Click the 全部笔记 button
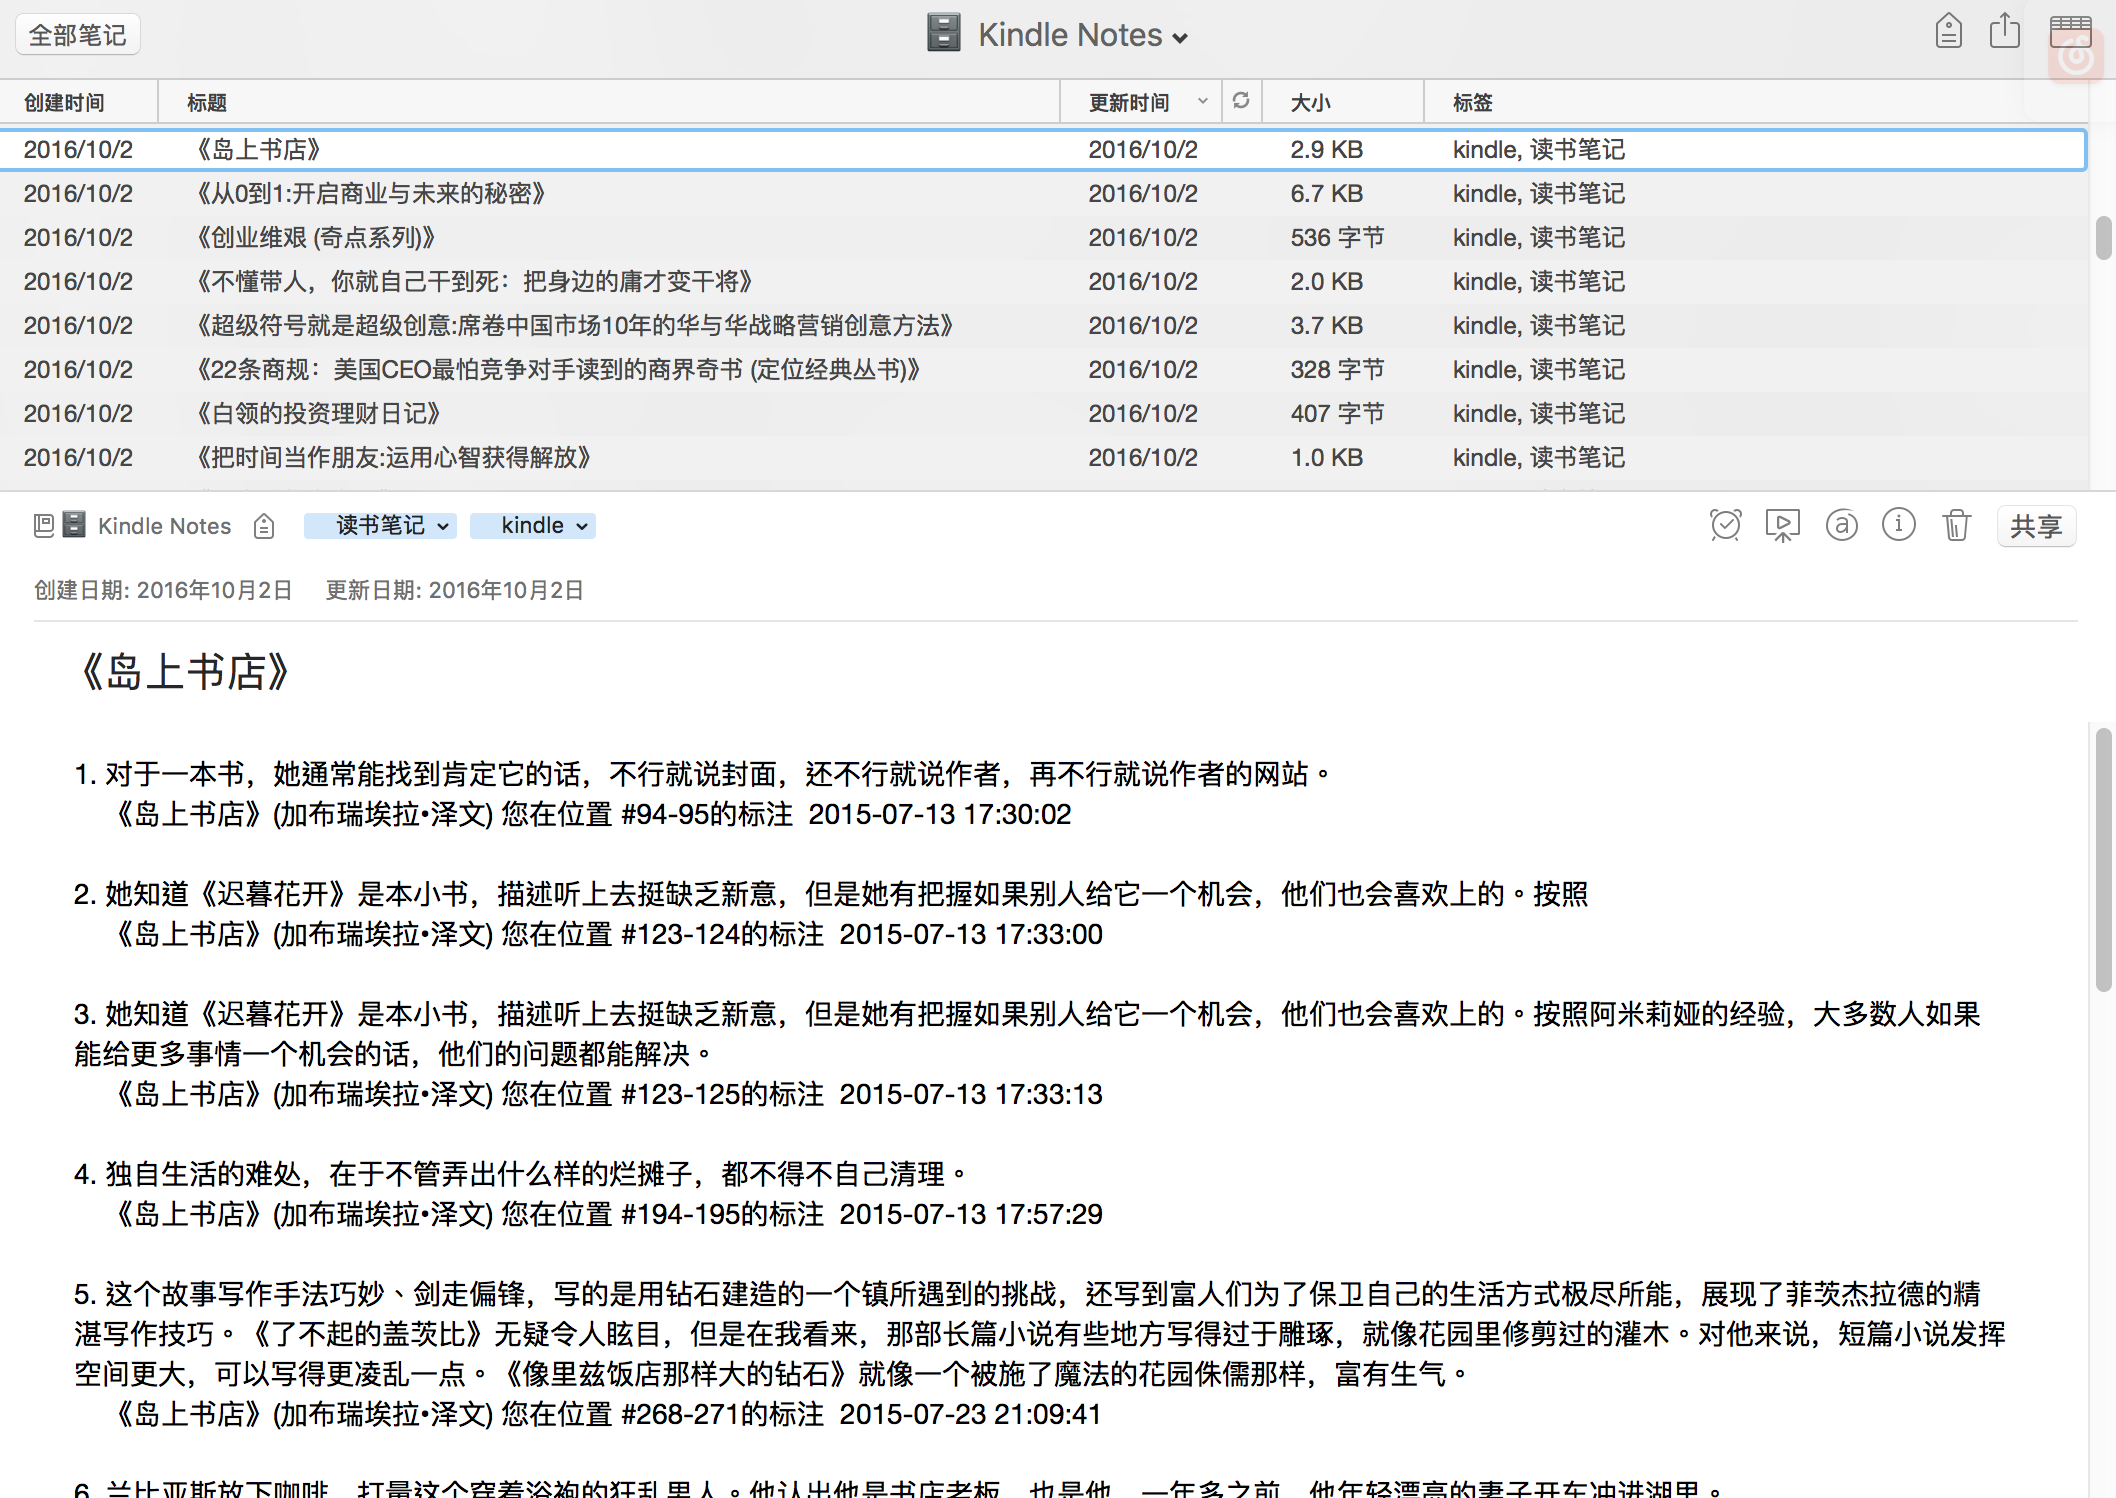The width and height of the screenshot is (2116, 1498). pyautogui.click(x=78, y=35)
